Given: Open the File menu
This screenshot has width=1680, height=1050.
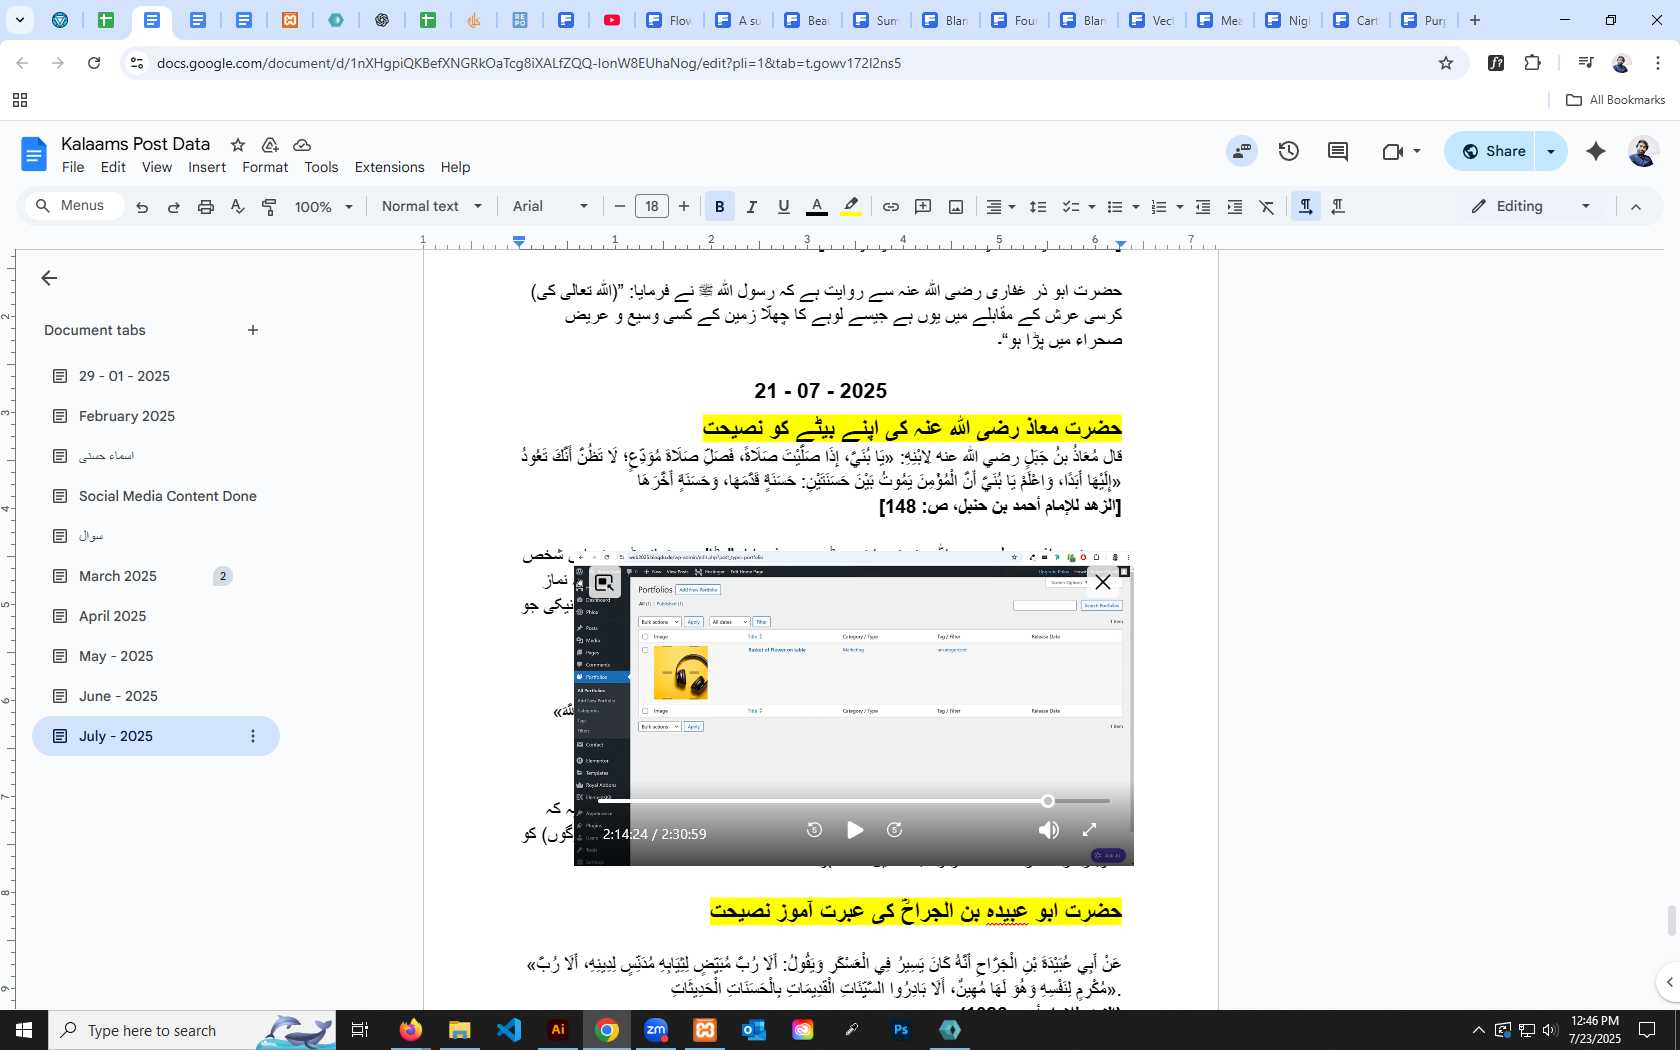Looking at the screenshot, I should (73, 167).
